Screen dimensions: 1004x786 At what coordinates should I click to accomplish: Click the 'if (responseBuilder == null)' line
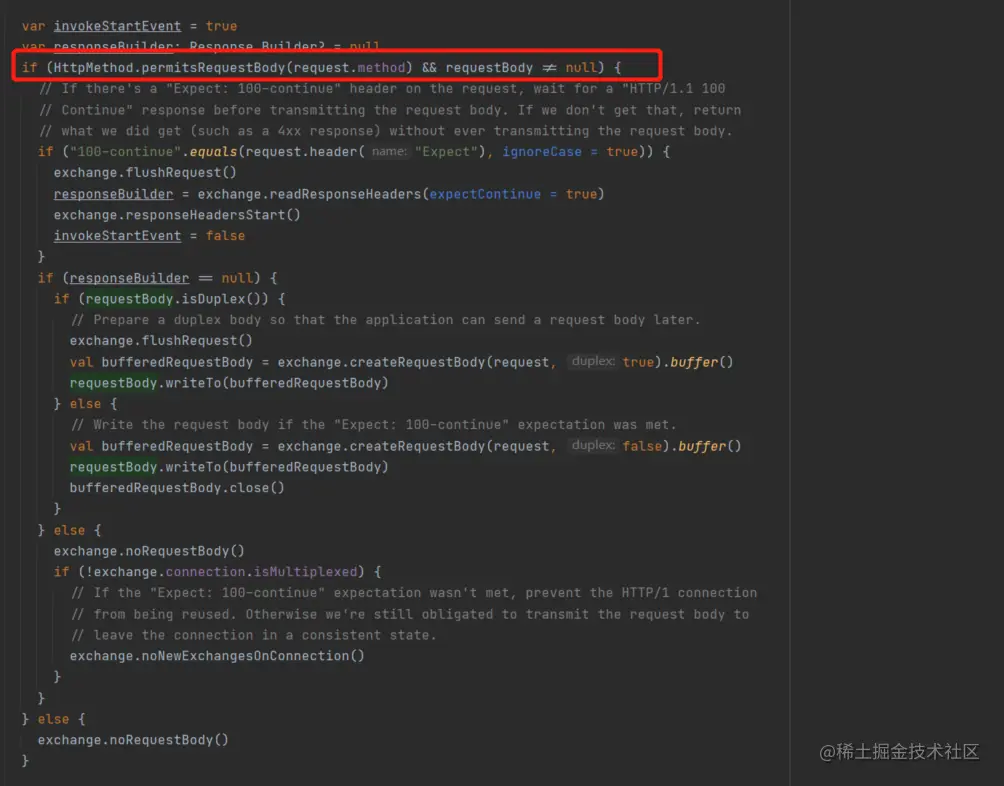point(158,278)
